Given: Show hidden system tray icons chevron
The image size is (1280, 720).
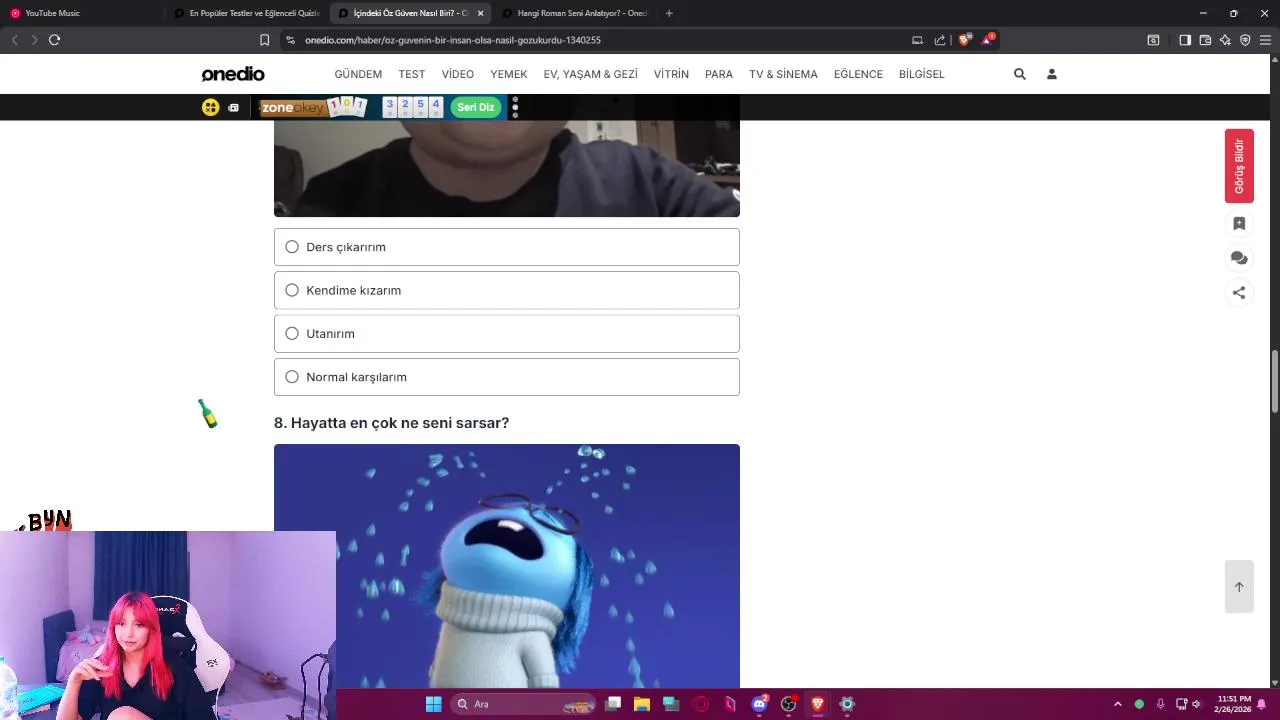Looking at the screenshot, I should pyautogui.click(x=1117, y=704).
